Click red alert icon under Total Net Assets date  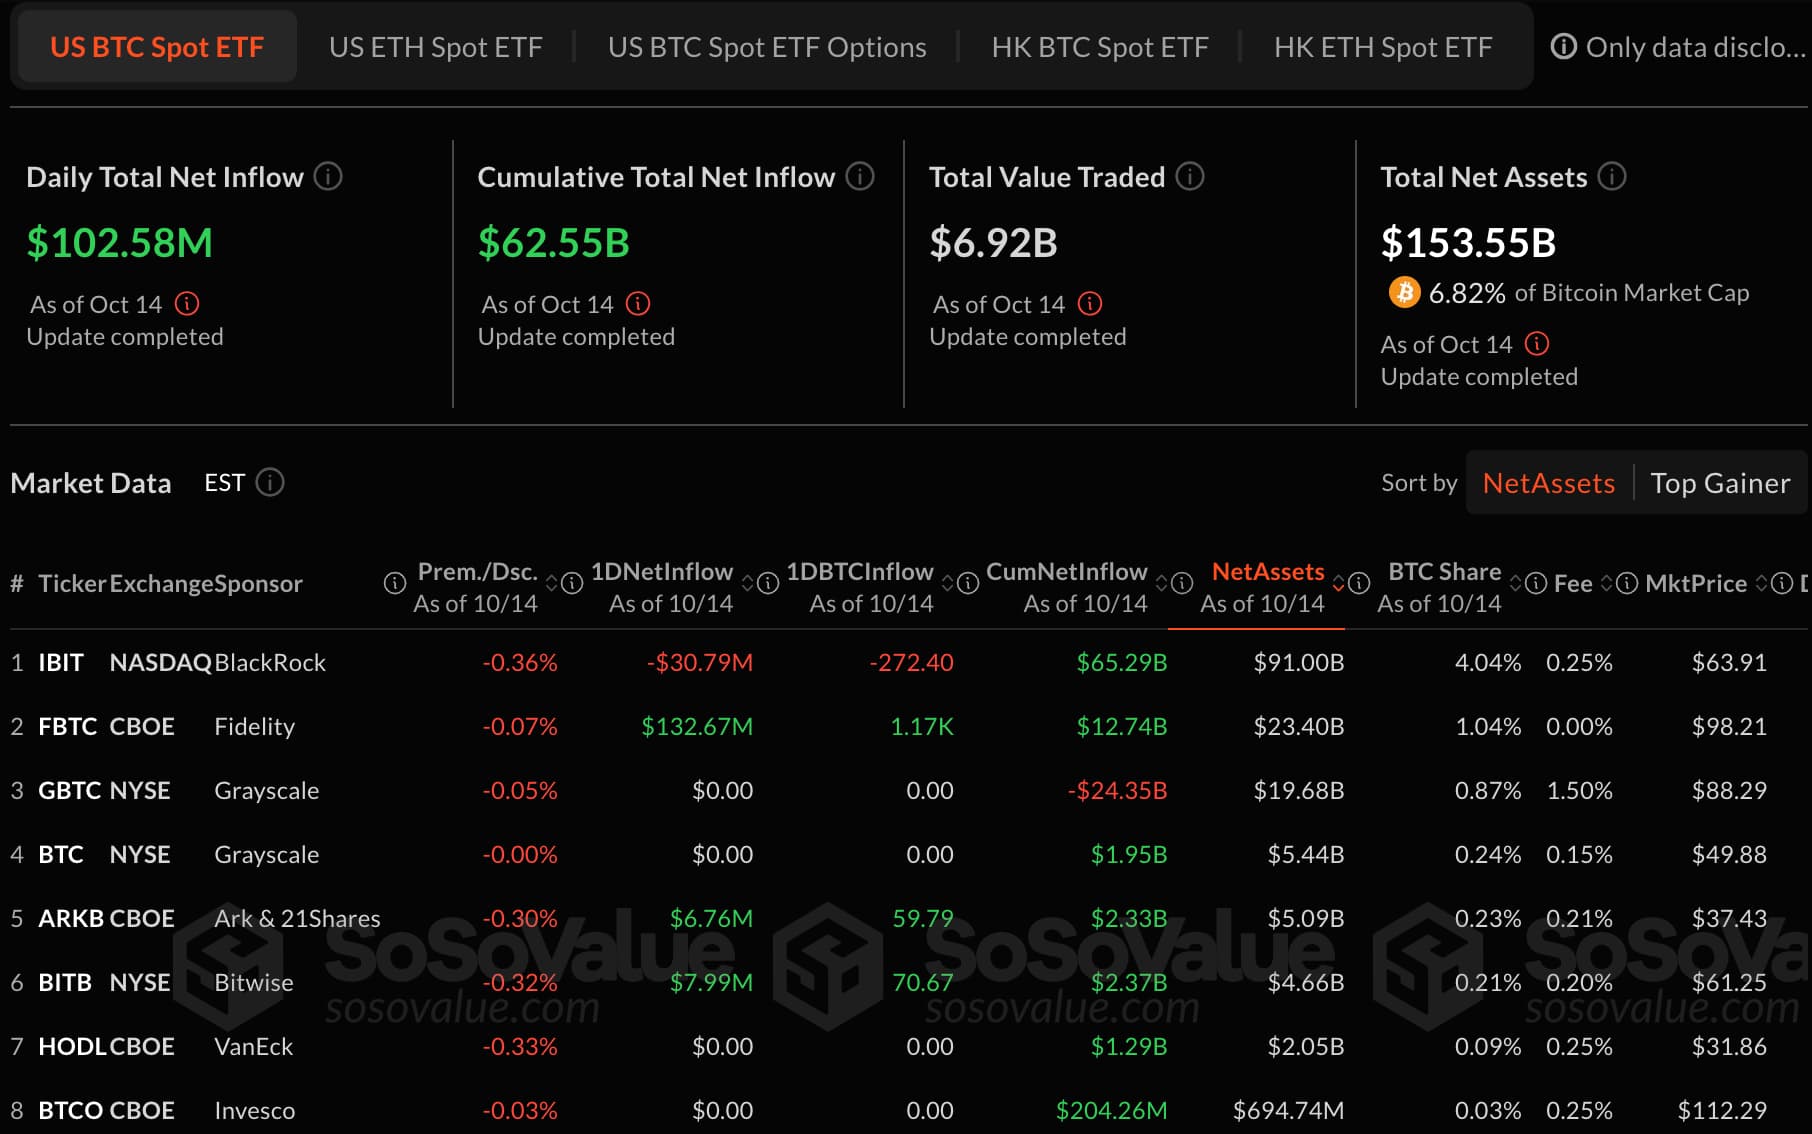[1537, 344]
